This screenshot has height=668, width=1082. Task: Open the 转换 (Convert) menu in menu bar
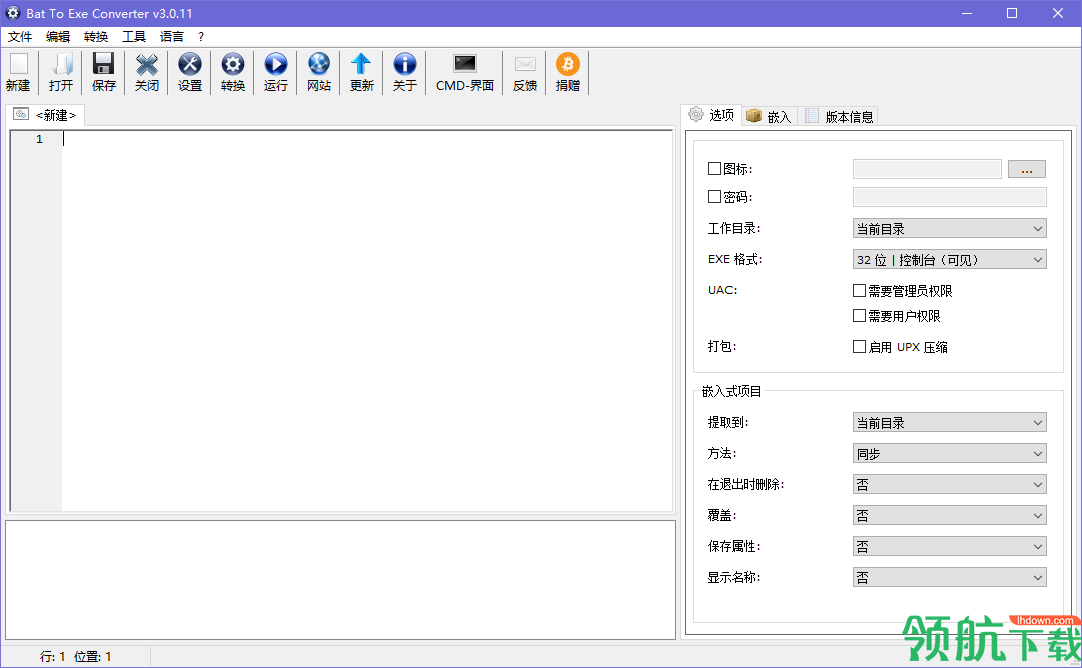pyautogui.click(x=96, y=37)
